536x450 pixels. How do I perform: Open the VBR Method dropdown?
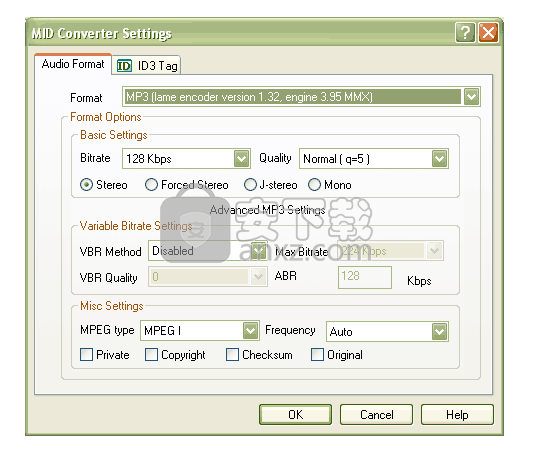258,251
